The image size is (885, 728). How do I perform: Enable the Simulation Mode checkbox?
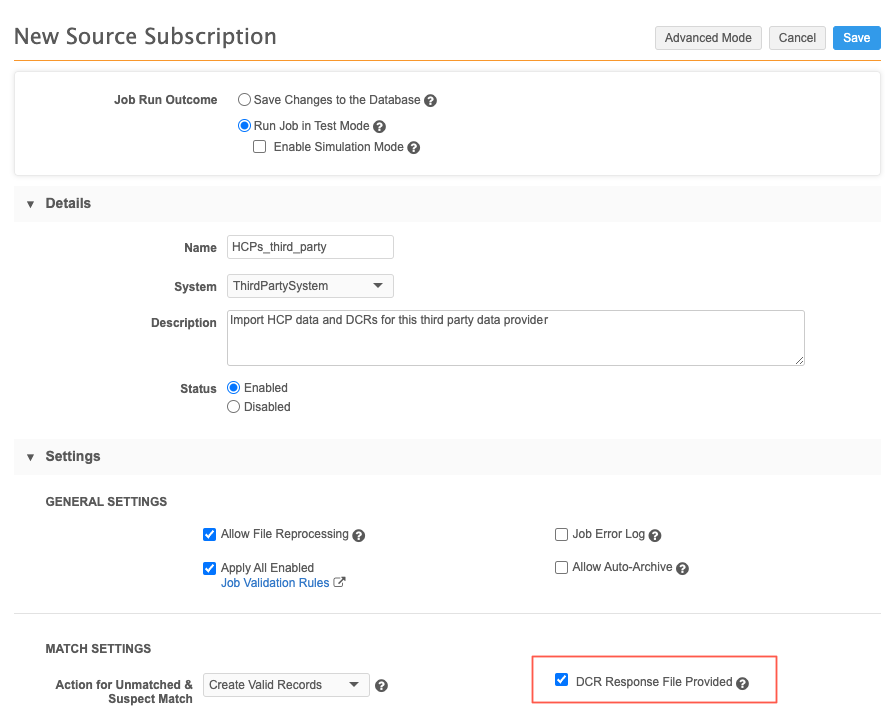[x=260, y=147]
